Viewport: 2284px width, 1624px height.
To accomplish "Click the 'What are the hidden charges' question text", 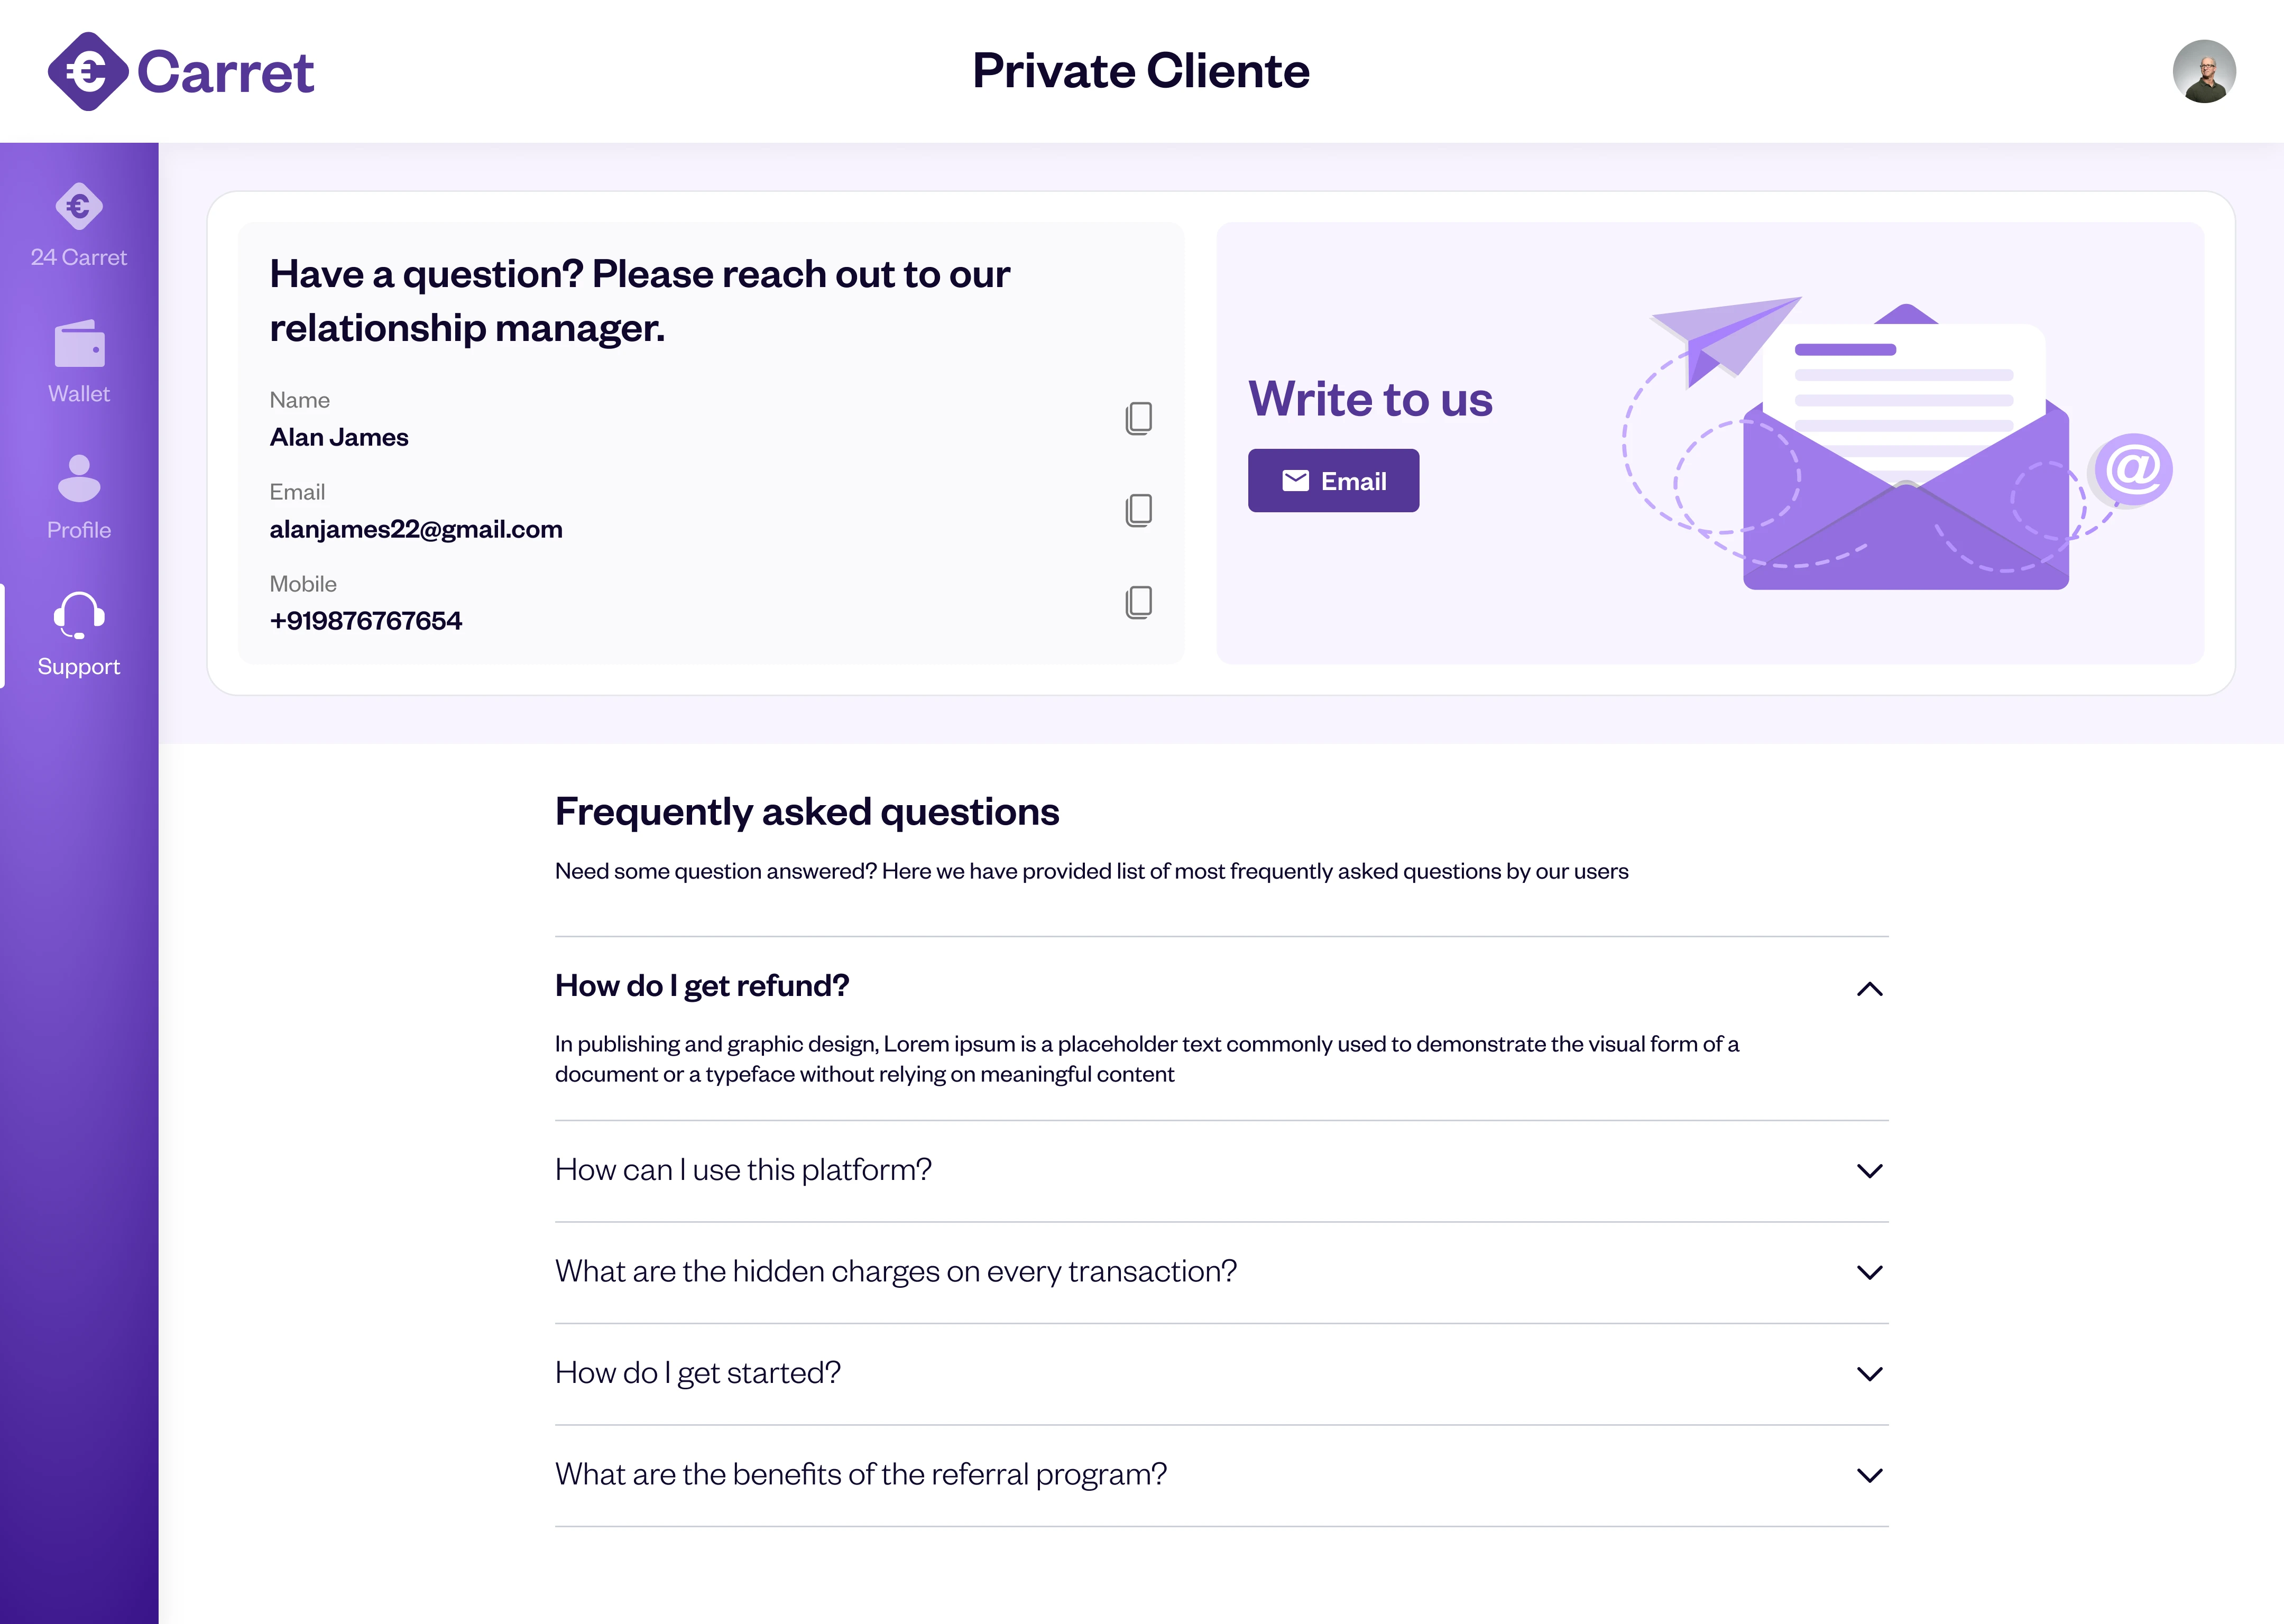I will pyautogui.click(x=896, y=1271).
